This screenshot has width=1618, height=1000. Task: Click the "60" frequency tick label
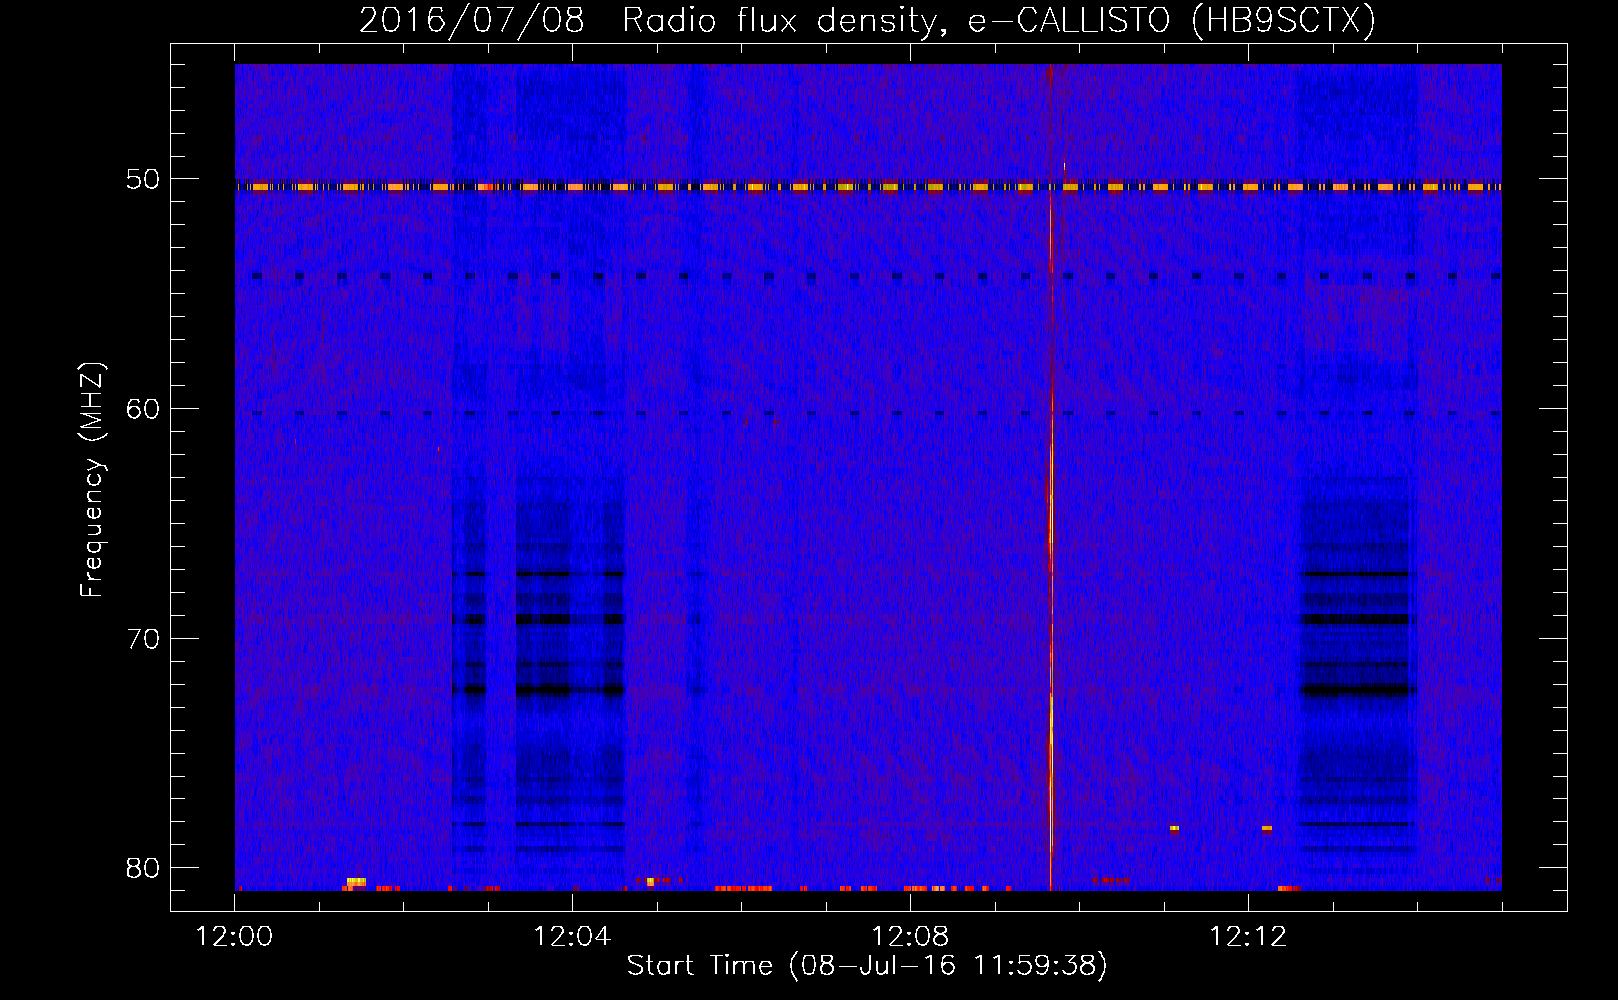pos(143,409)
